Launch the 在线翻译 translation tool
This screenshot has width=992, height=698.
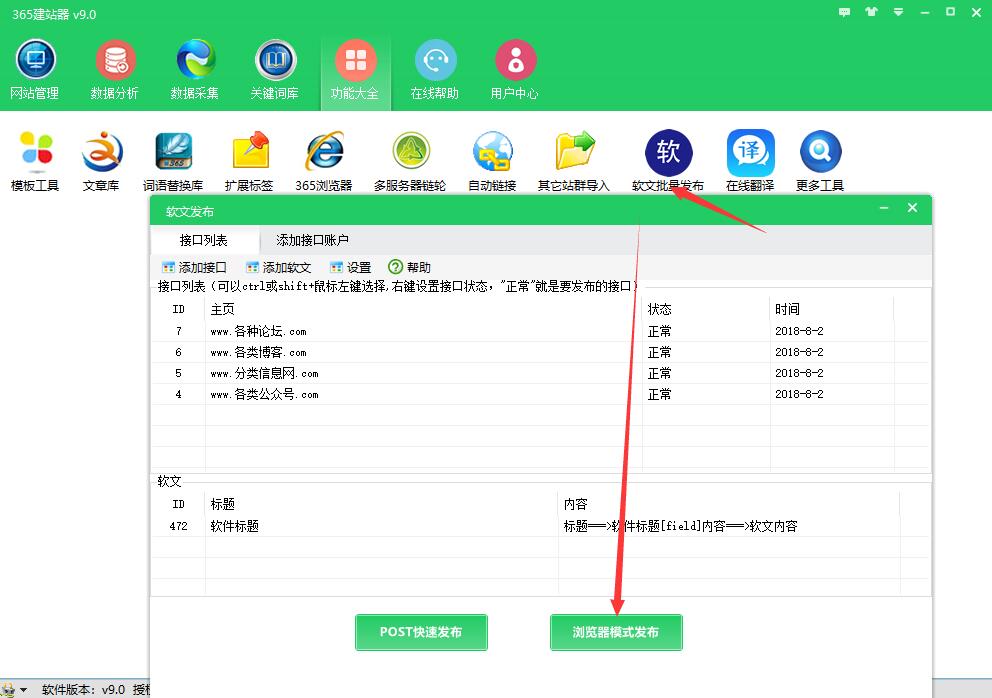(x=750, y=161)
